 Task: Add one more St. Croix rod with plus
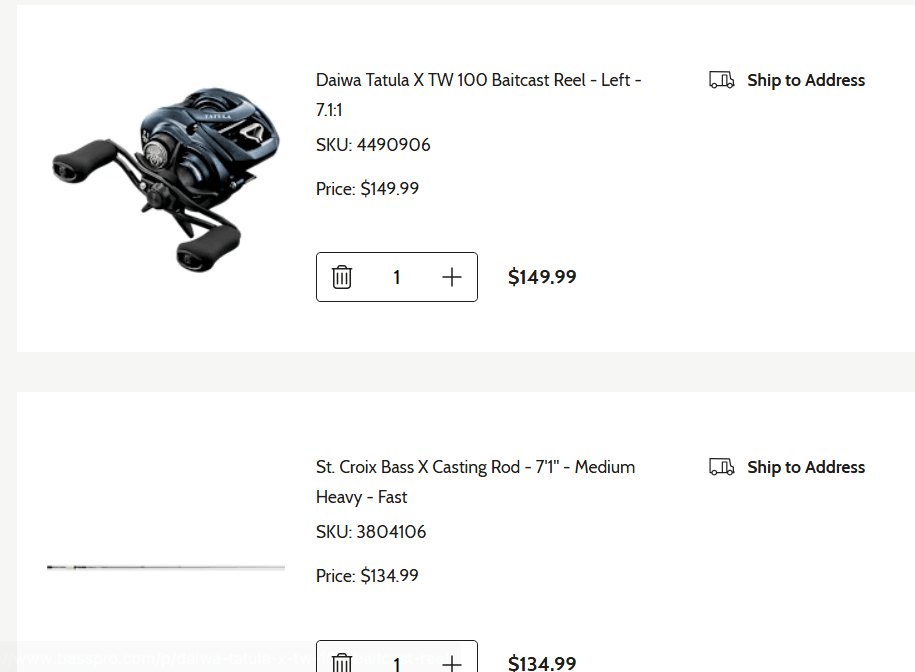click(452, 662)
